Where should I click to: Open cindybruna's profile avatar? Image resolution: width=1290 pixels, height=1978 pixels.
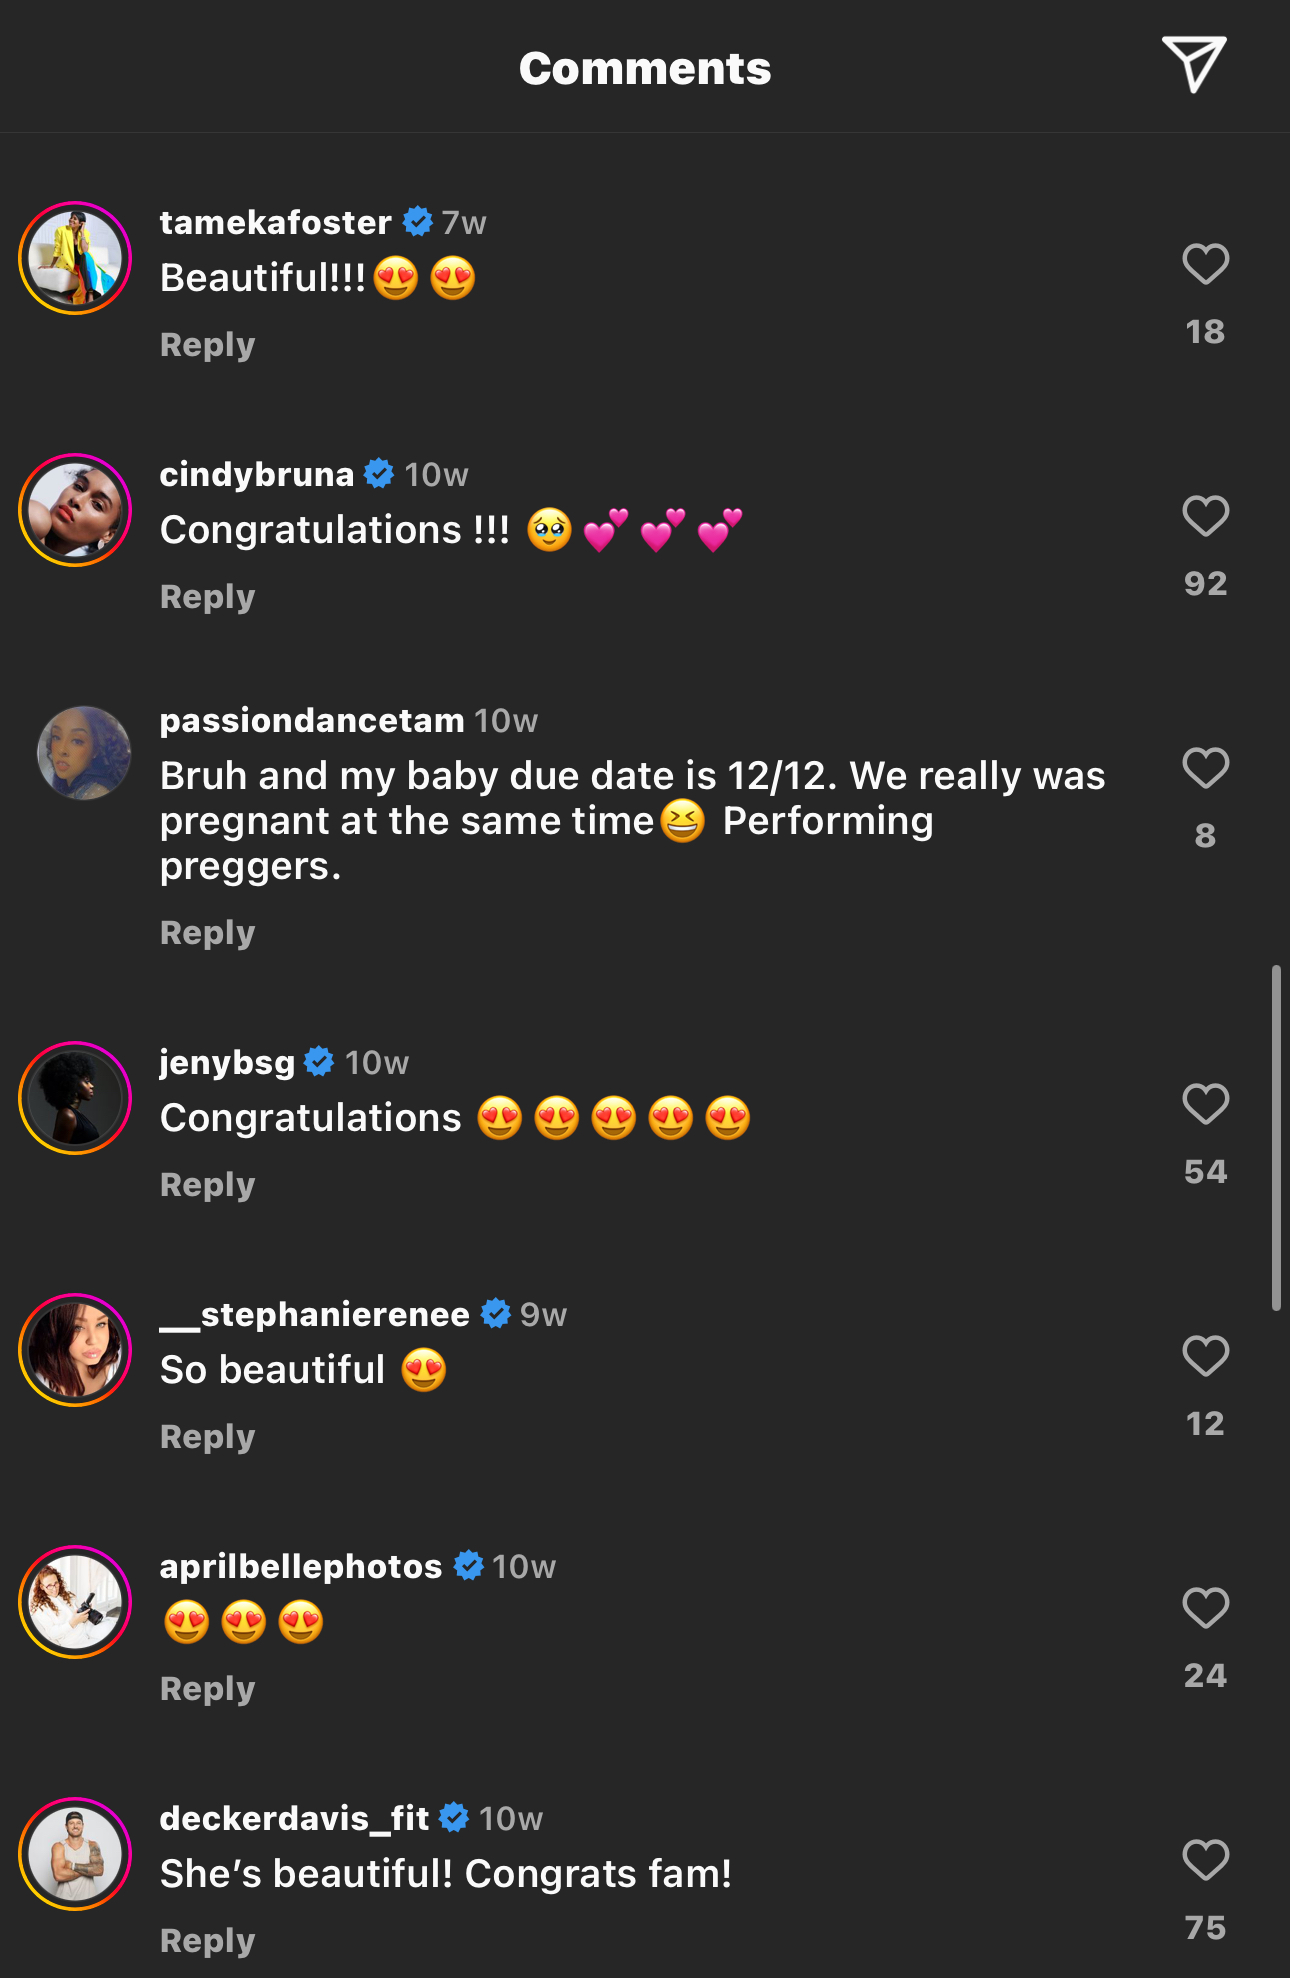point(75,510)
